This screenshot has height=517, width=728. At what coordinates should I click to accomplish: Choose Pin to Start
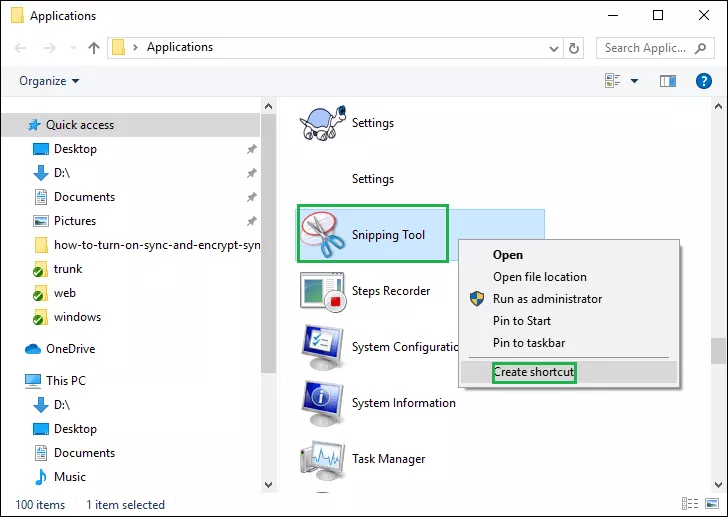(569, 321)
